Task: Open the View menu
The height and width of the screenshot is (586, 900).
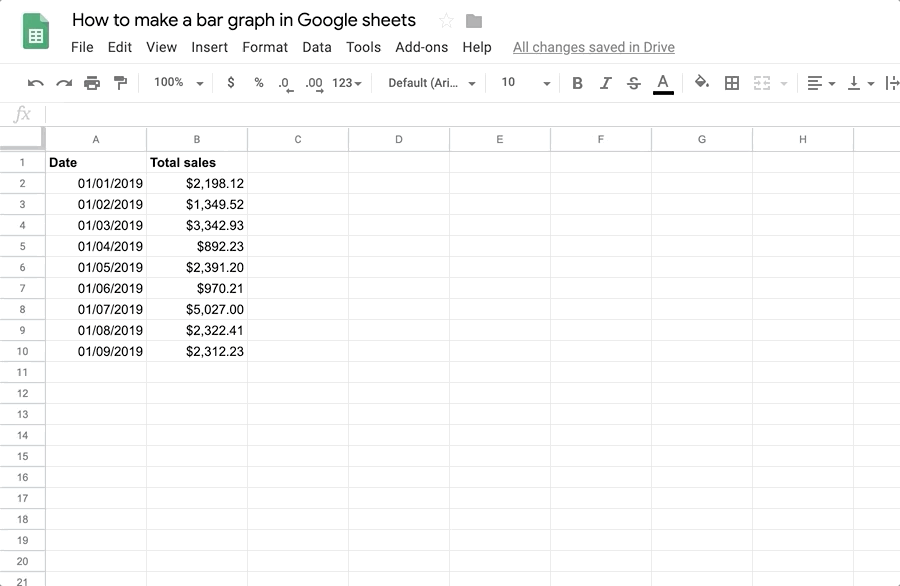Action: [x=161, y=47]
